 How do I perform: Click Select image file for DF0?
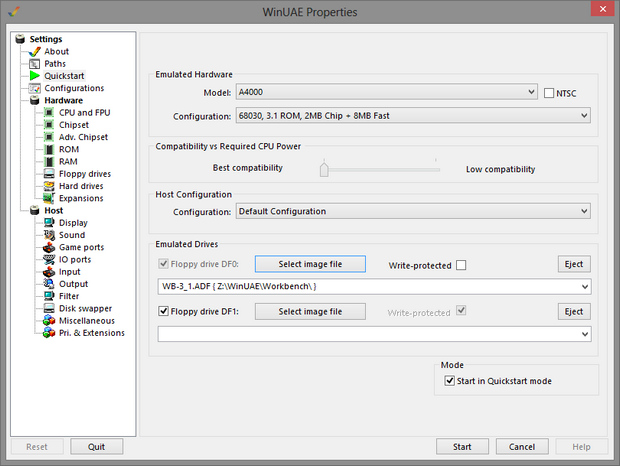point(310,264)
